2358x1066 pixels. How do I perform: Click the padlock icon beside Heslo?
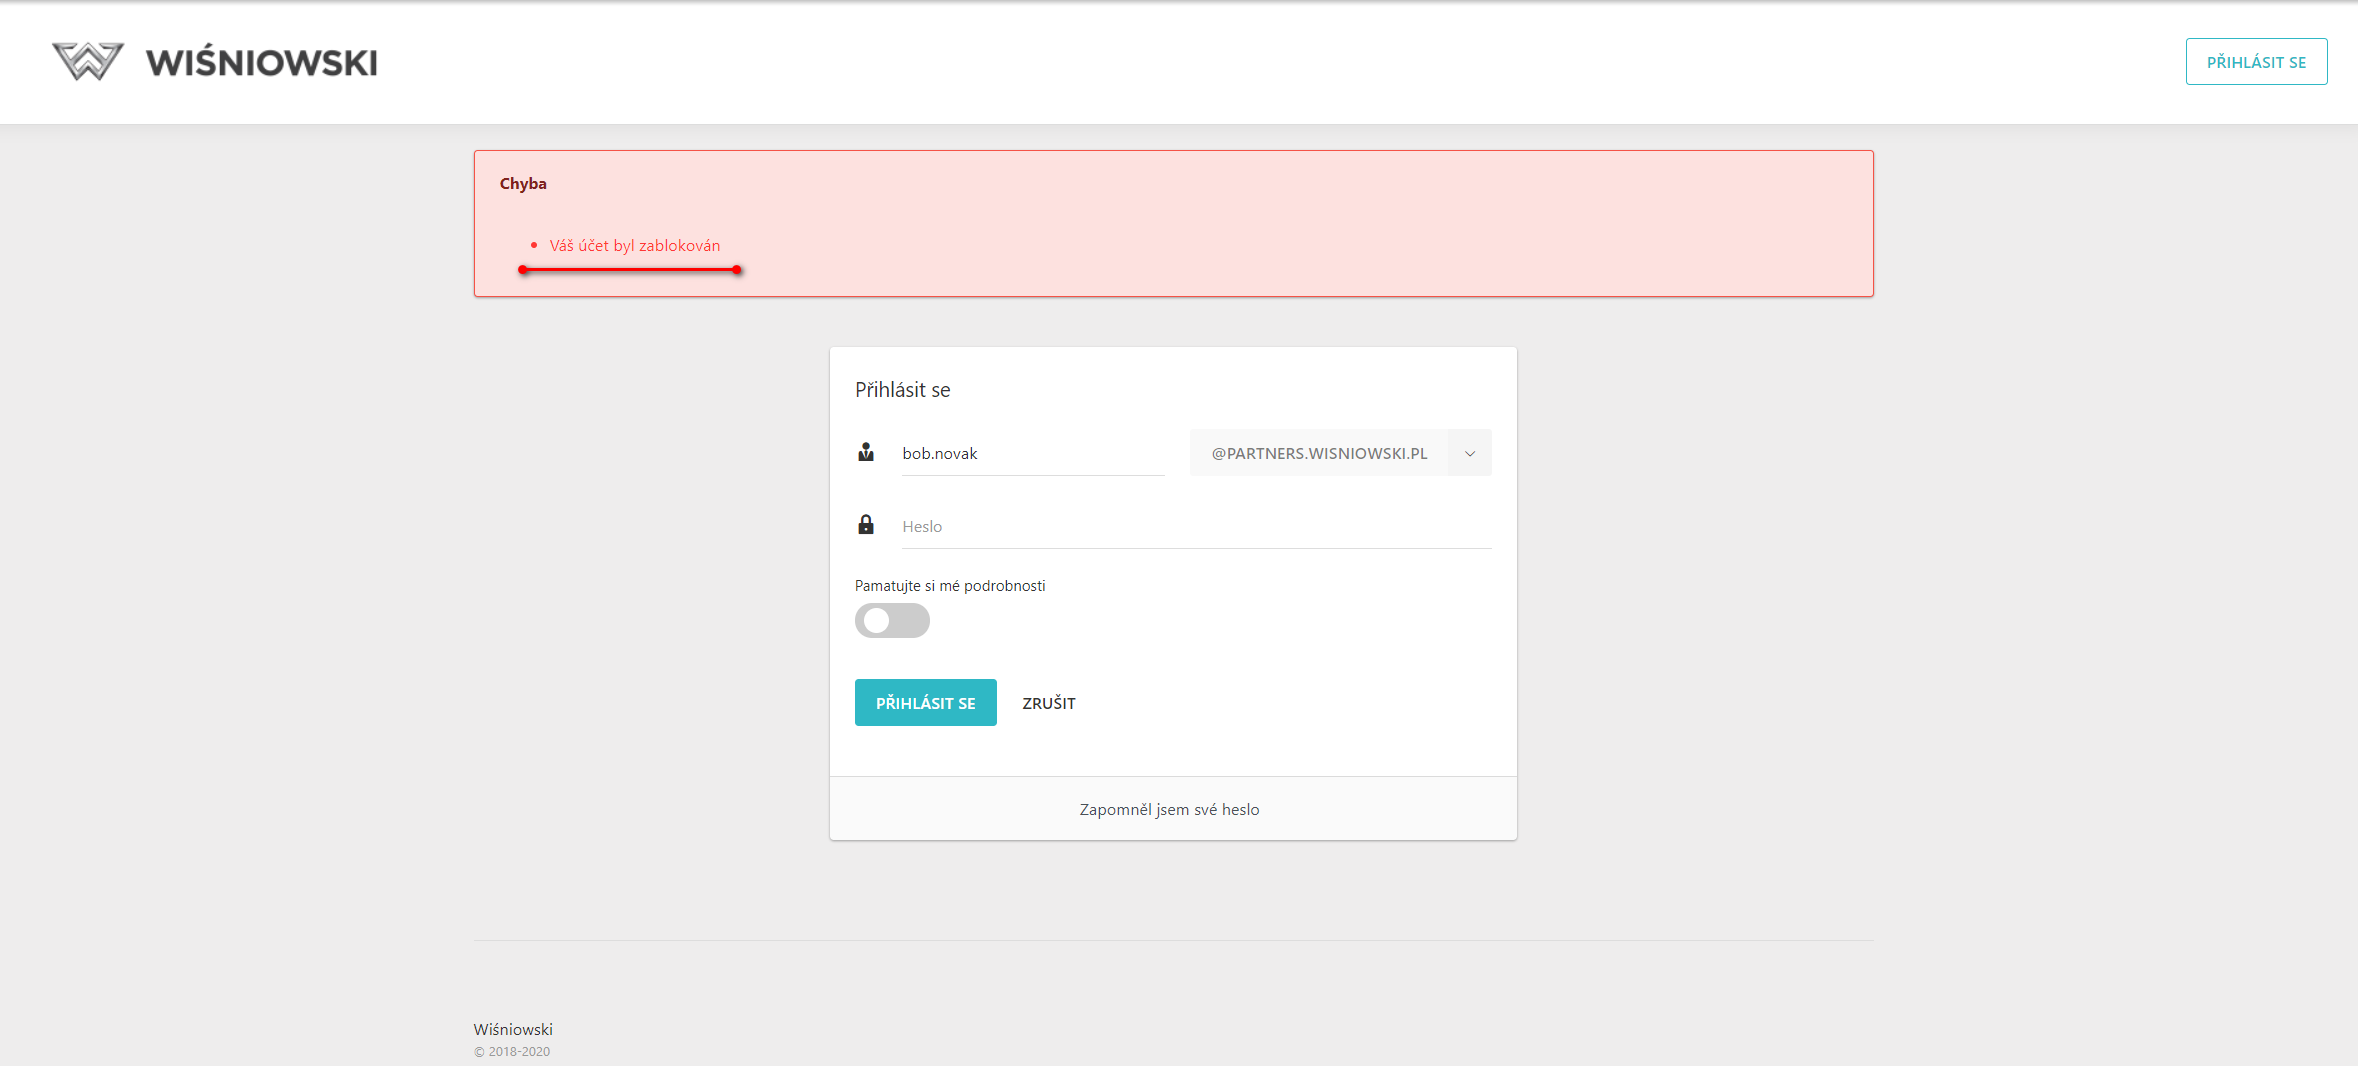(866, 525)
